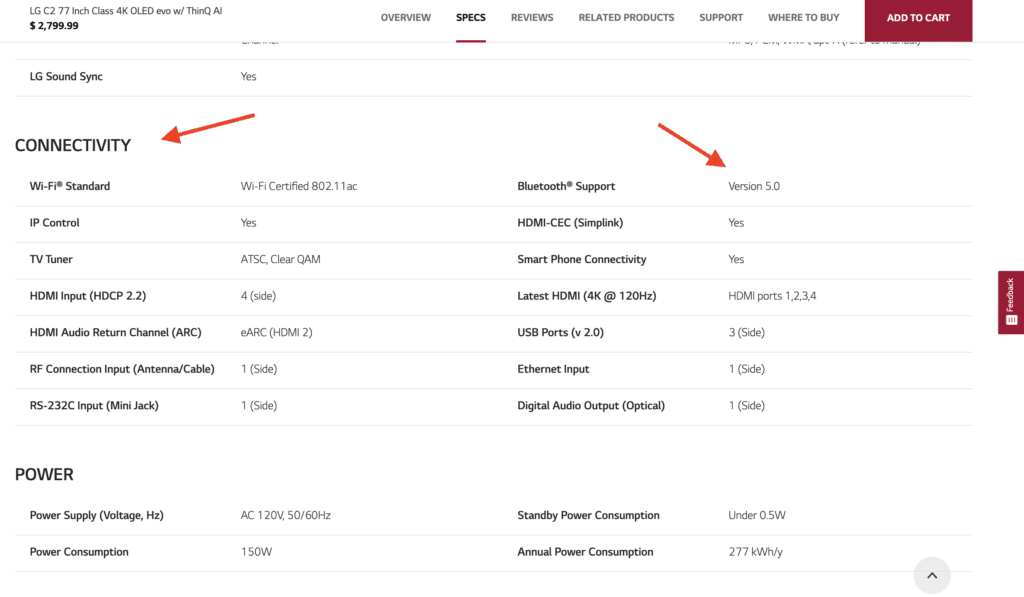Click the $2,799.99 price
Image resolution: width=1024 pixels, height=597 pixels.
pos(54,25)
